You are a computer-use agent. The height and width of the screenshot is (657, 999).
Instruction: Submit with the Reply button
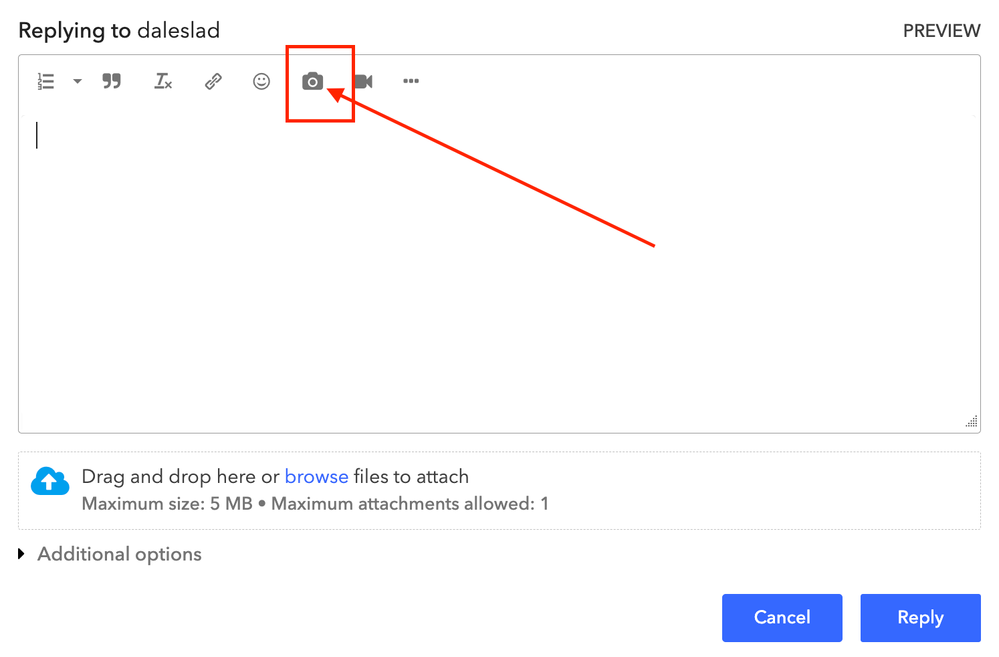coord(920,618)
